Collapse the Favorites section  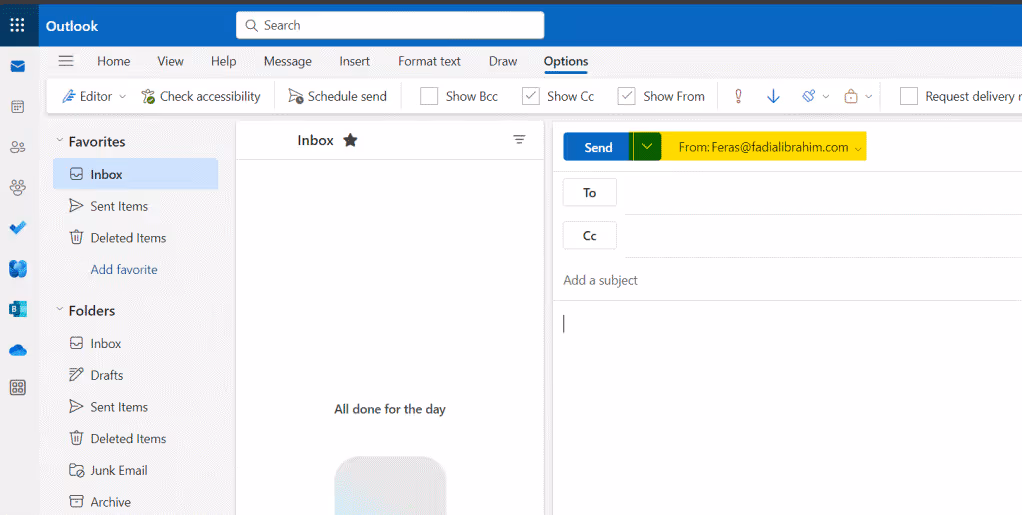[59, 141]
